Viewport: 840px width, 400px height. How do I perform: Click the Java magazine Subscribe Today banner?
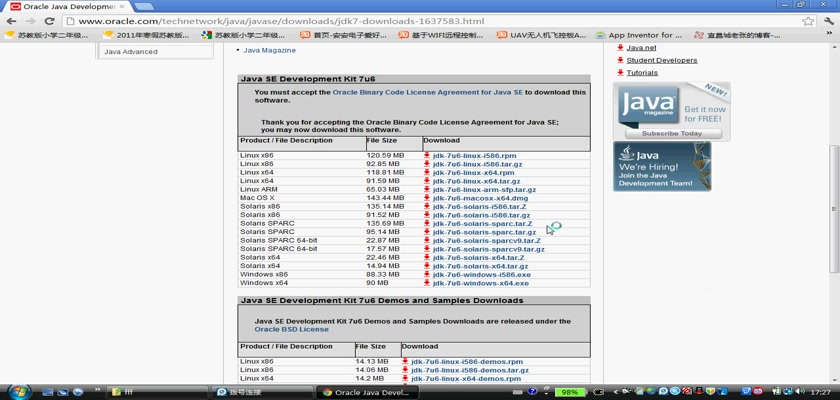pyautogui.click(x=672, y=111)
